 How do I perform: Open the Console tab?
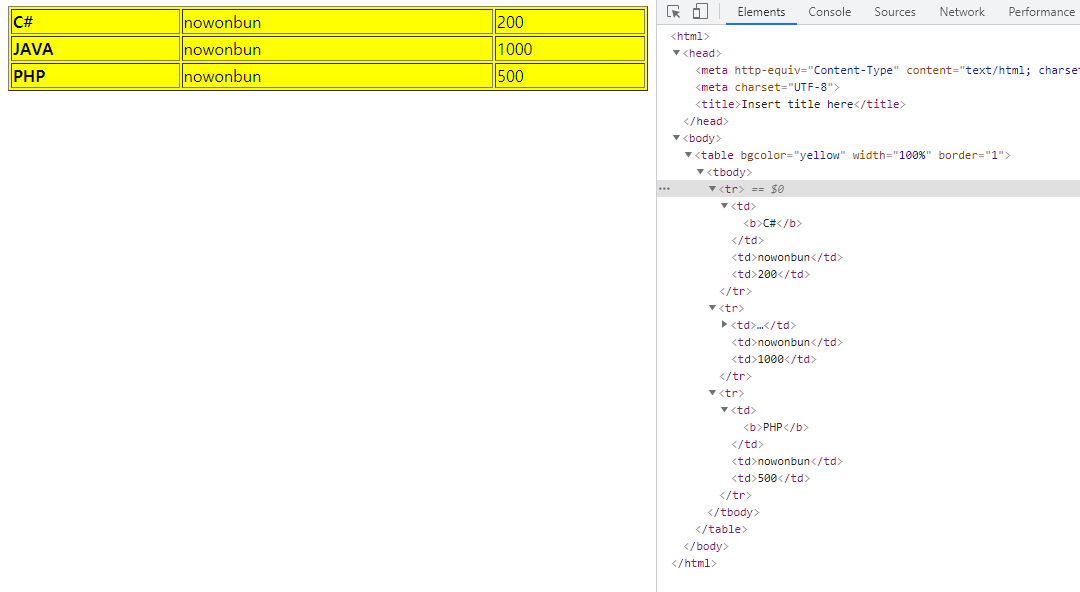tap(829, 12)
